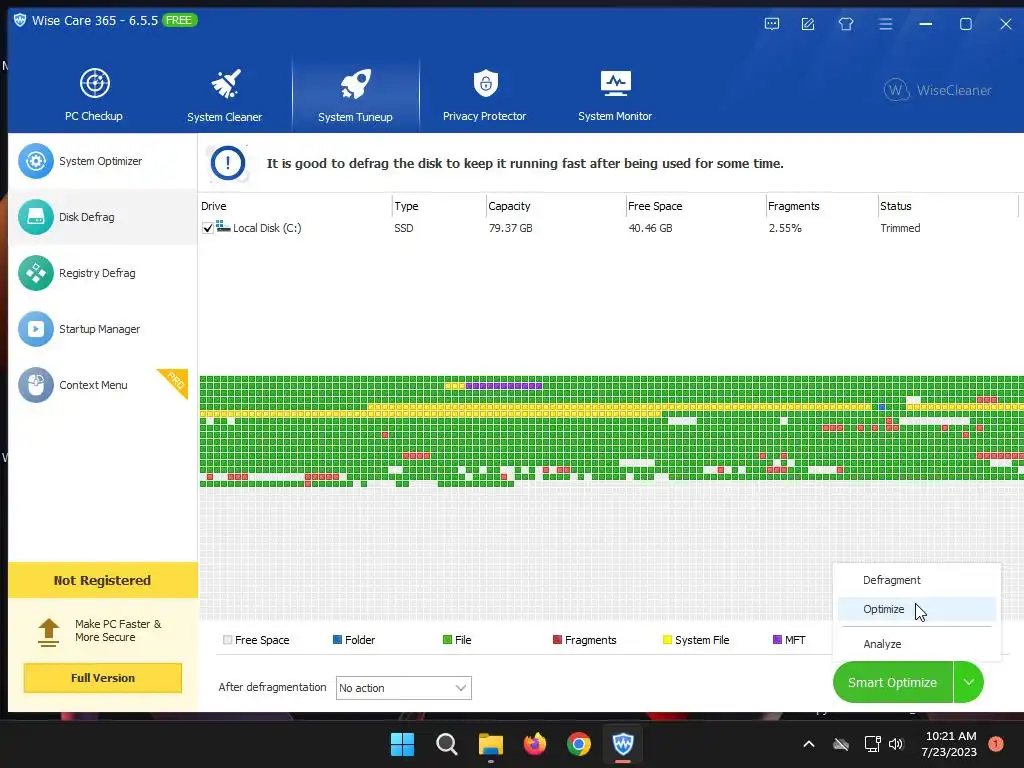
Task: Open the notification badge in tray
Action: click(x=996, y=744)
